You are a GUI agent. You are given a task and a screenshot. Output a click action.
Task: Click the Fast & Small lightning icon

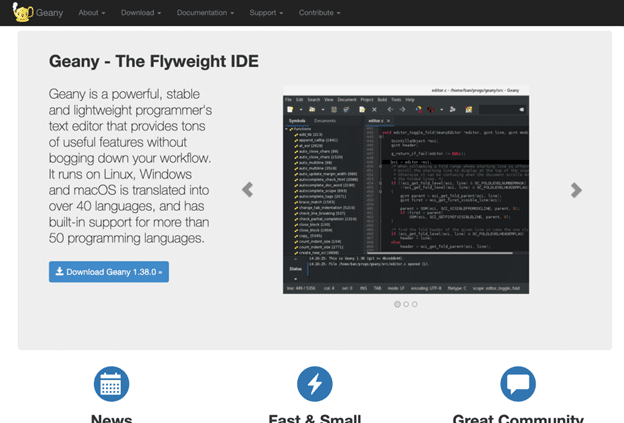pos(315,384)
